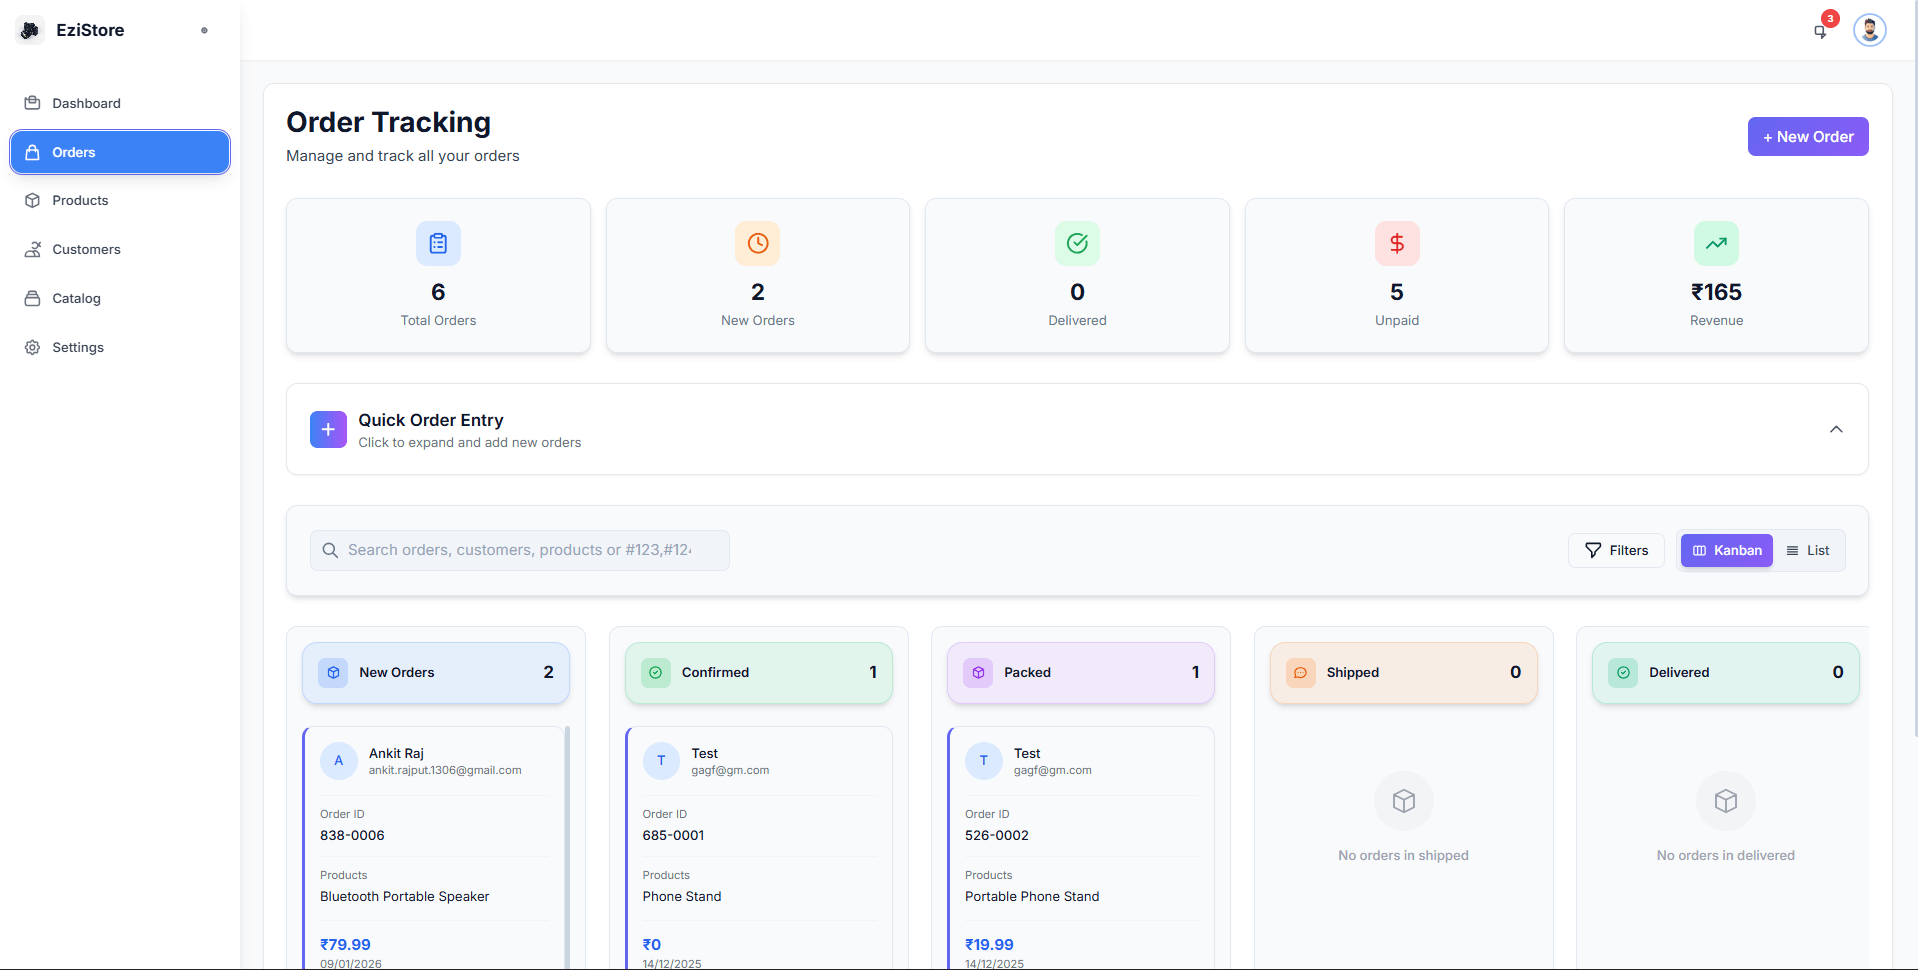This screenshot has width=1918, height=970.
Task: Toggle Kanban view on
Action: [1725, 550]
